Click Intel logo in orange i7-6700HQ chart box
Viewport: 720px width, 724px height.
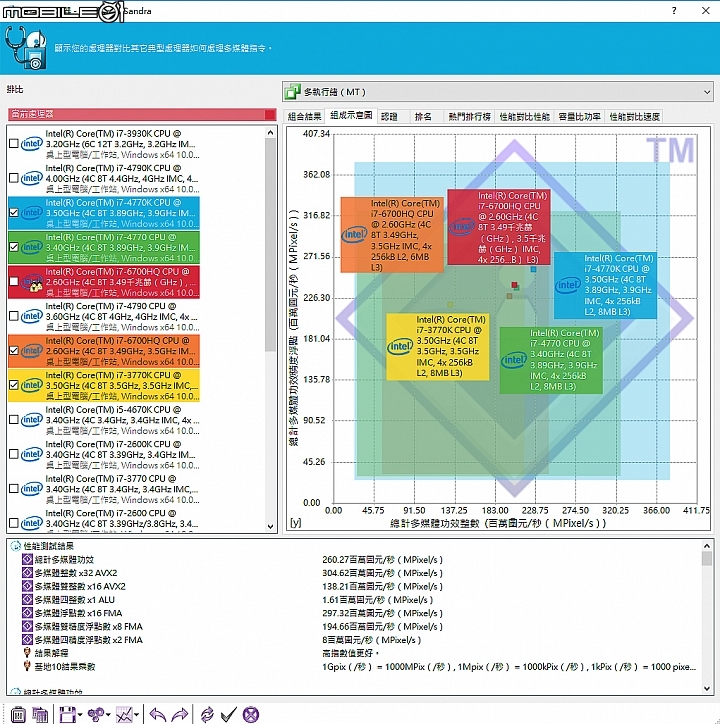point(354,235)
